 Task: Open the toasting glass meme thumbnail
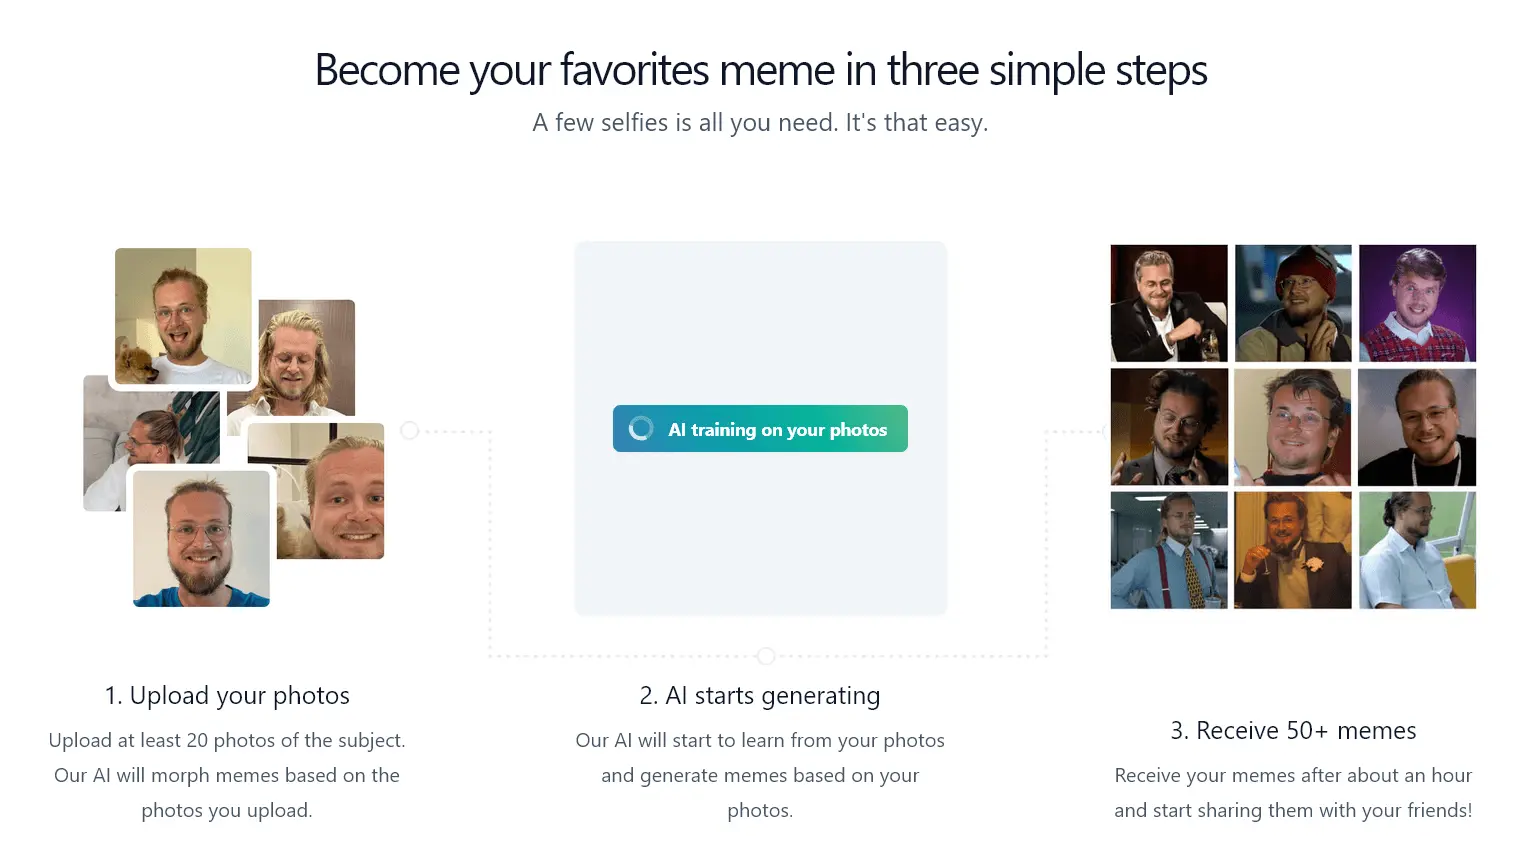point(1293,550)
